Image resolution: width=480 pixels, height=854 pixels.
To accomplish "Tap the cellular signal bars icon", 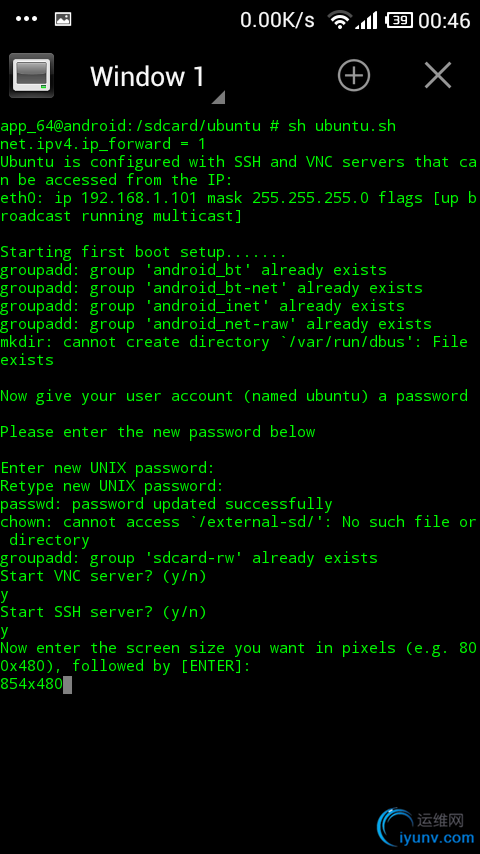I will click(366, 20).
